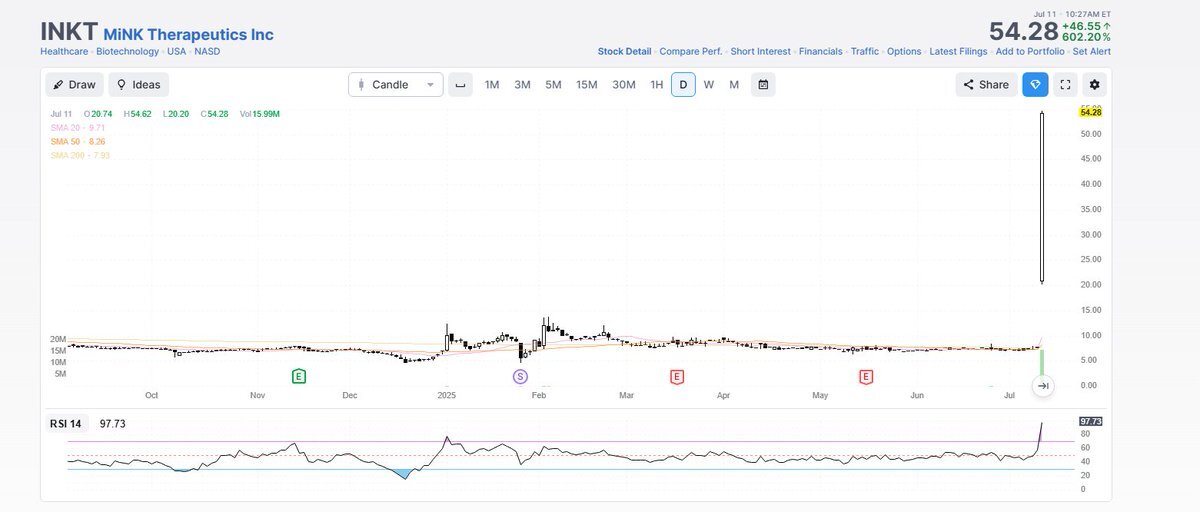Click the blue diamond Elite icon
Image resolution: width=1200 pixels, height=512 pixels.
tap(1035, 85)
